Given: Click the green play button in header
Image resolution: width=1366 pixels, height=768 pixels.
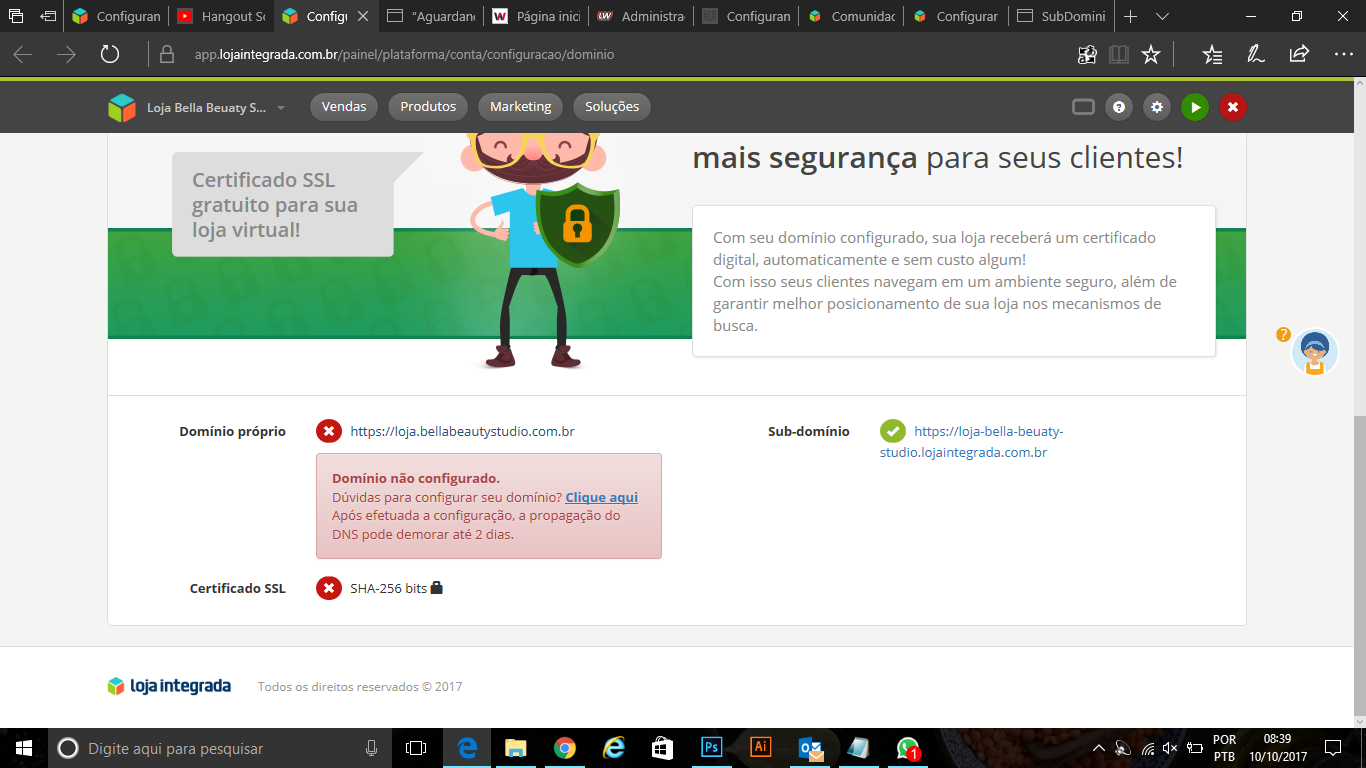Looking at the screenshot, I should pos(1195,107).
